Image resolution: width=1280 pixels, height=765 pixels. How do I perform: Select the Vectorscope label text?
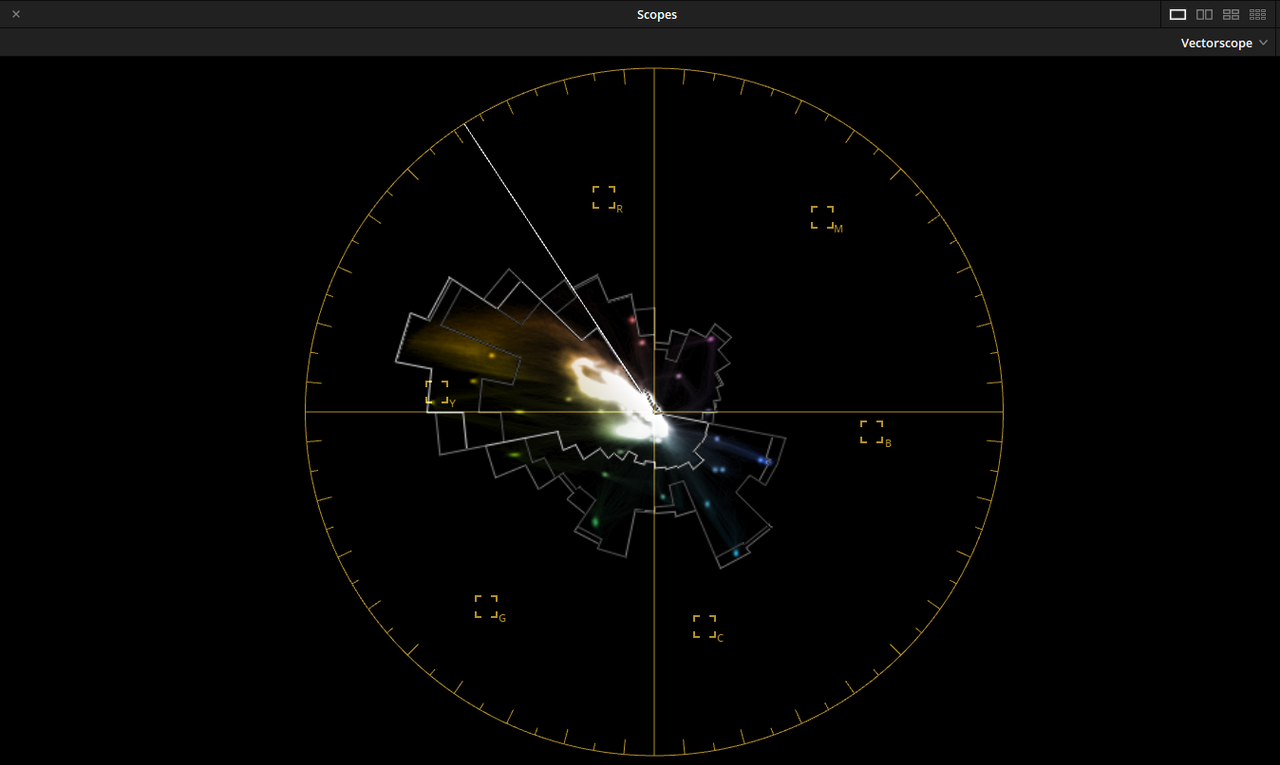1216,43
